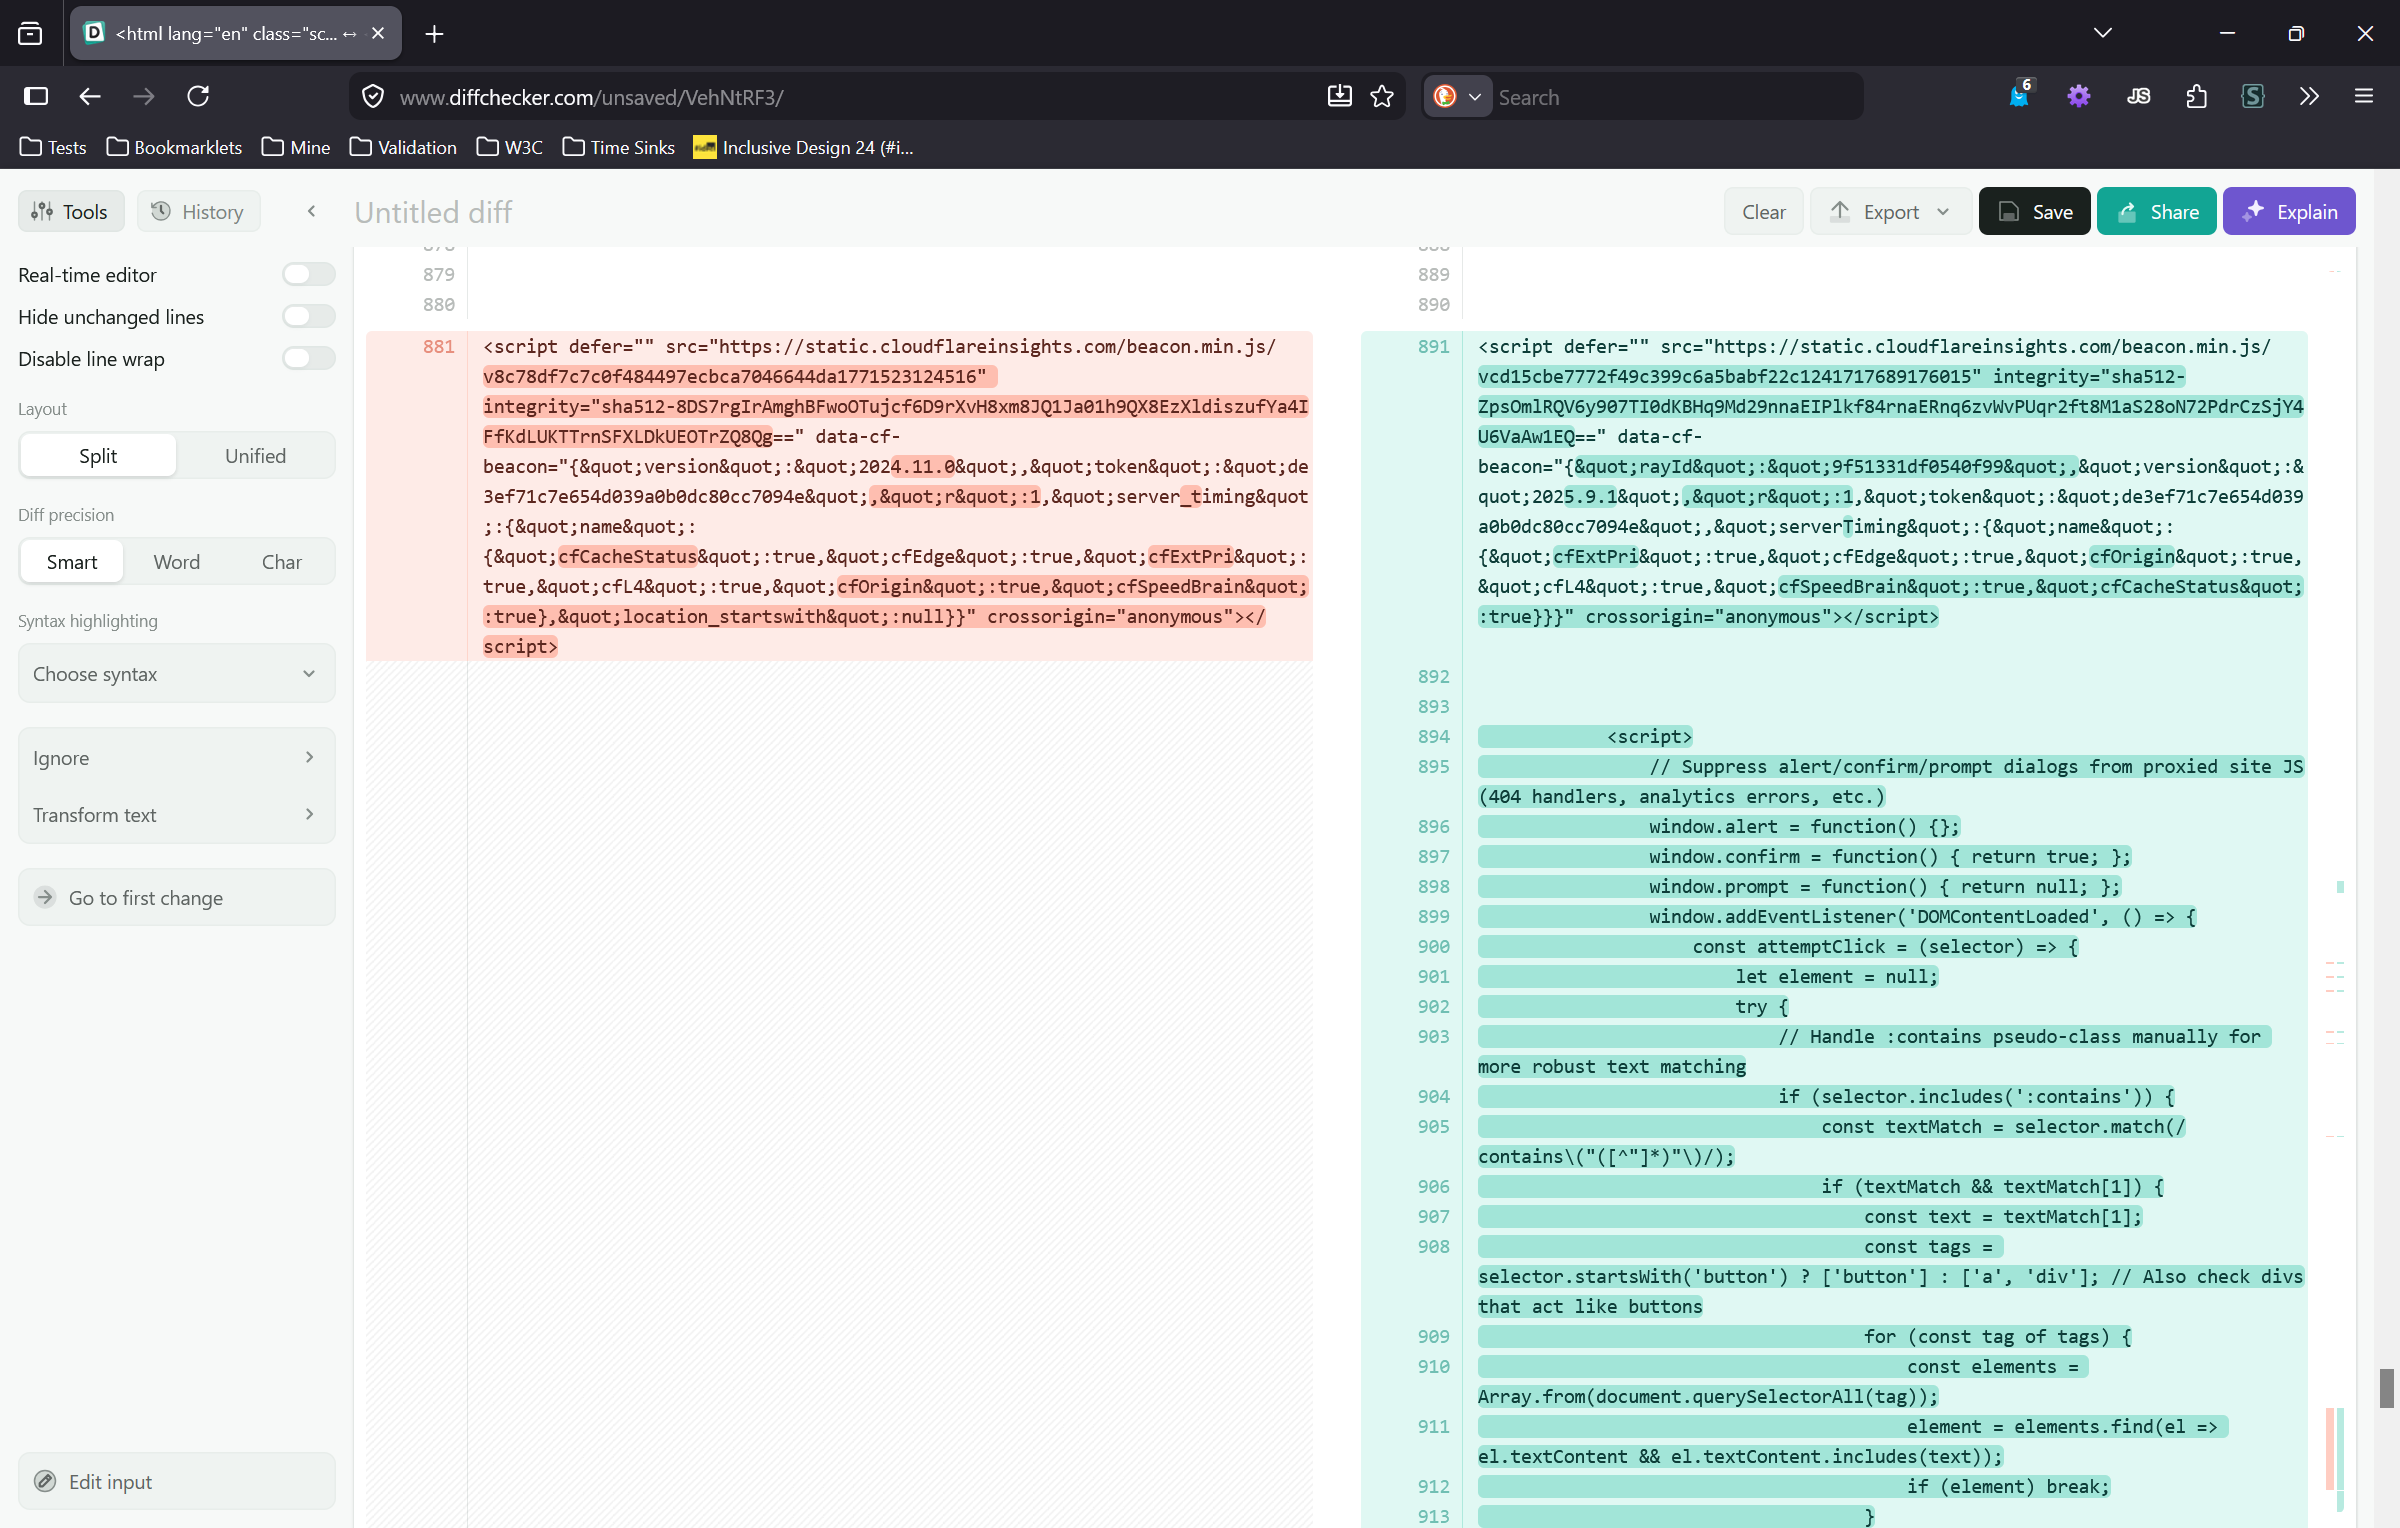Set diff precision to Smart
Viewport: 2400px width, 1528px height.
[x=72, y=562]
